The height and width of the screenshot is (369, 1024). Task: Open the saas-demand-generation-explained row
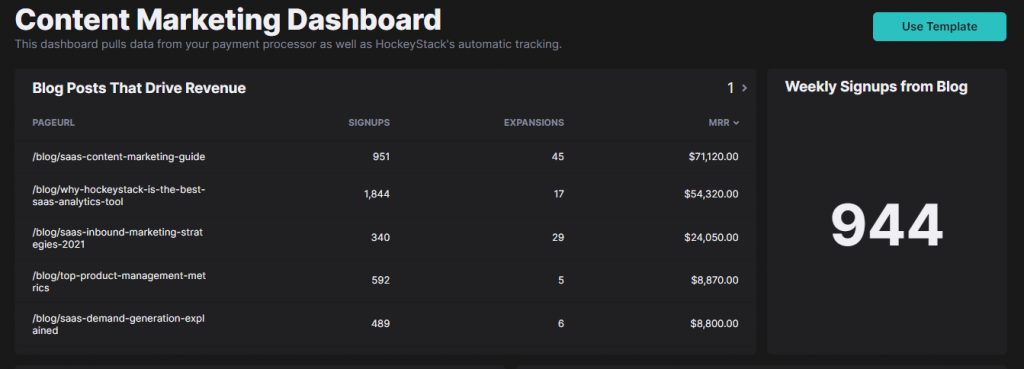pos(385,324)
